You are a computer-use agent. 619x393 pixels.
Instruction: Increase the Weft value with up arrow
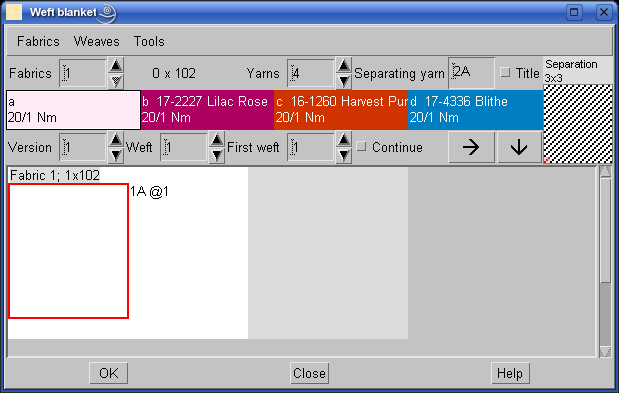pyautogui.click(x=217, y=139)
